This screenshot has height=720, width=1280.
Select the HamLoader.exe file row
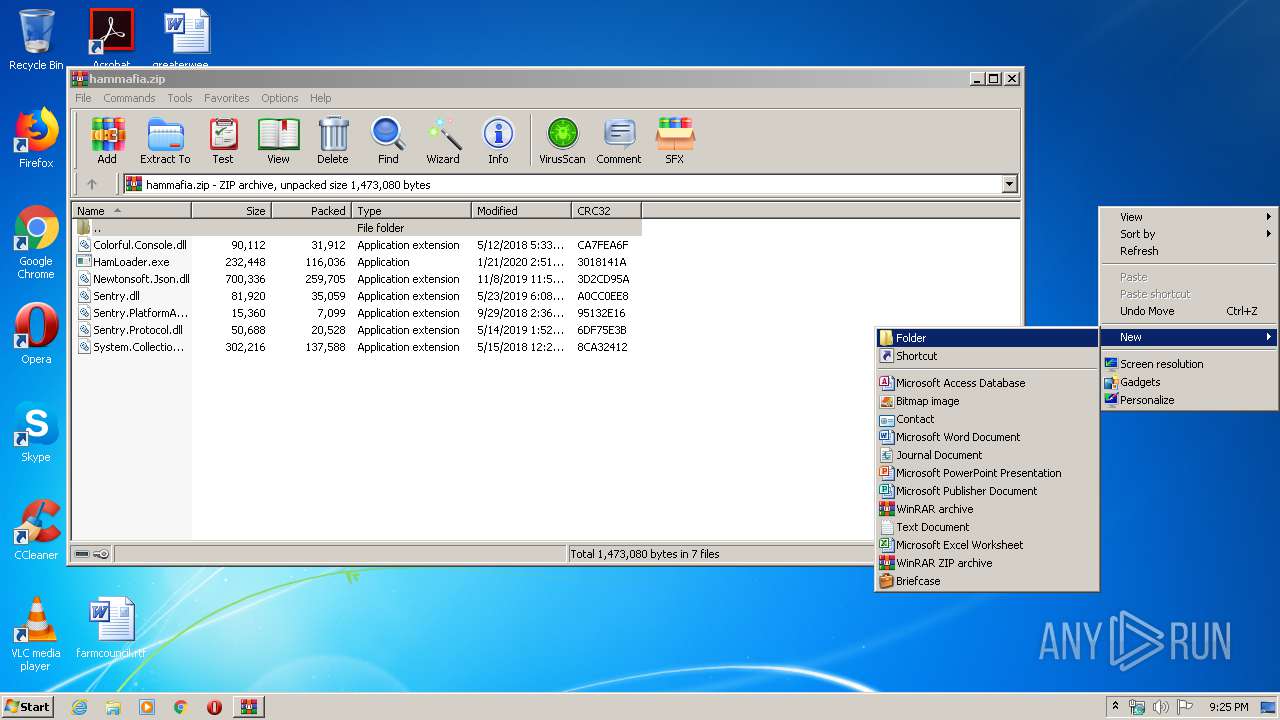[x=357, y=262]
